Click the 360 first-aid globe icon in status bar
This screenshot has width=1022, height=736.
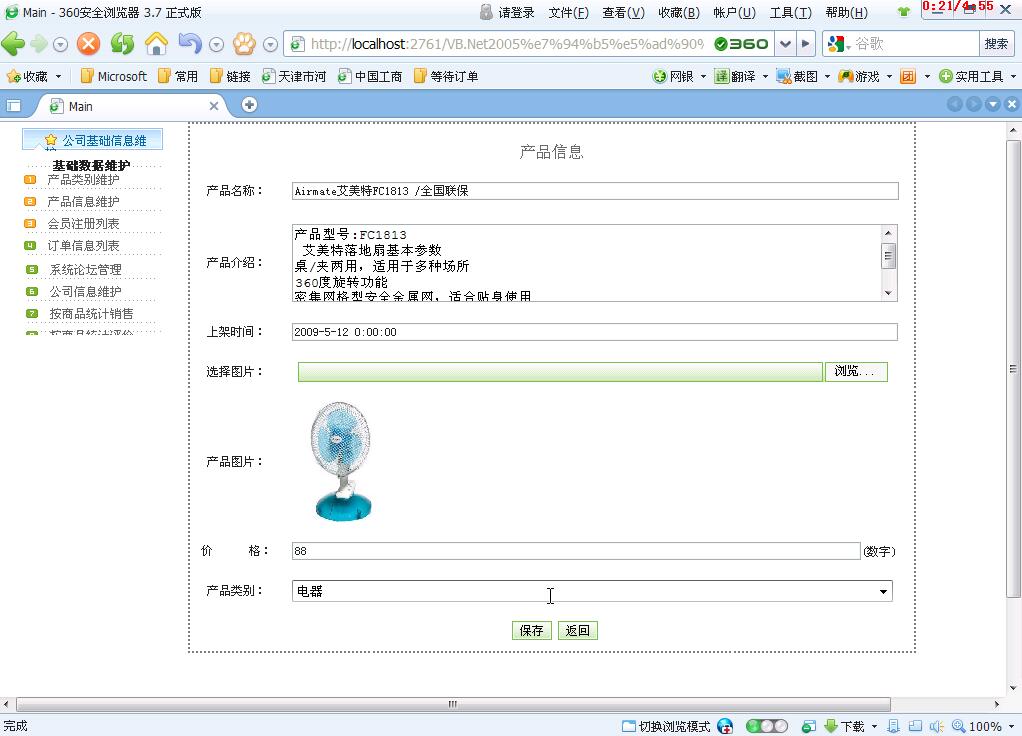pyautogui.click(x=725, y=726)
